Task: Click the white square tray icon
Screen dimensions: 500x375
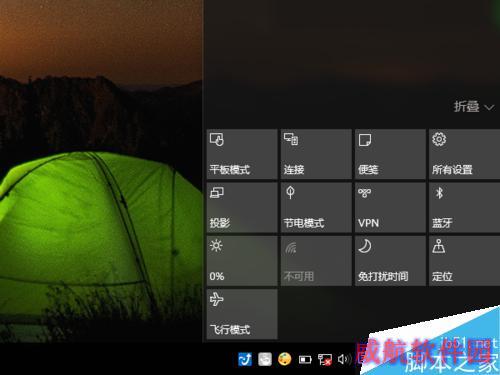Action: click(265, 359)
